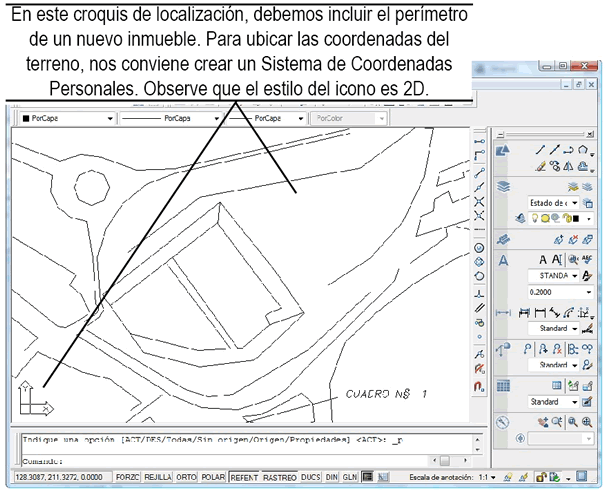
Task: Click command window scroll up arrow
Action: (477, 439)
